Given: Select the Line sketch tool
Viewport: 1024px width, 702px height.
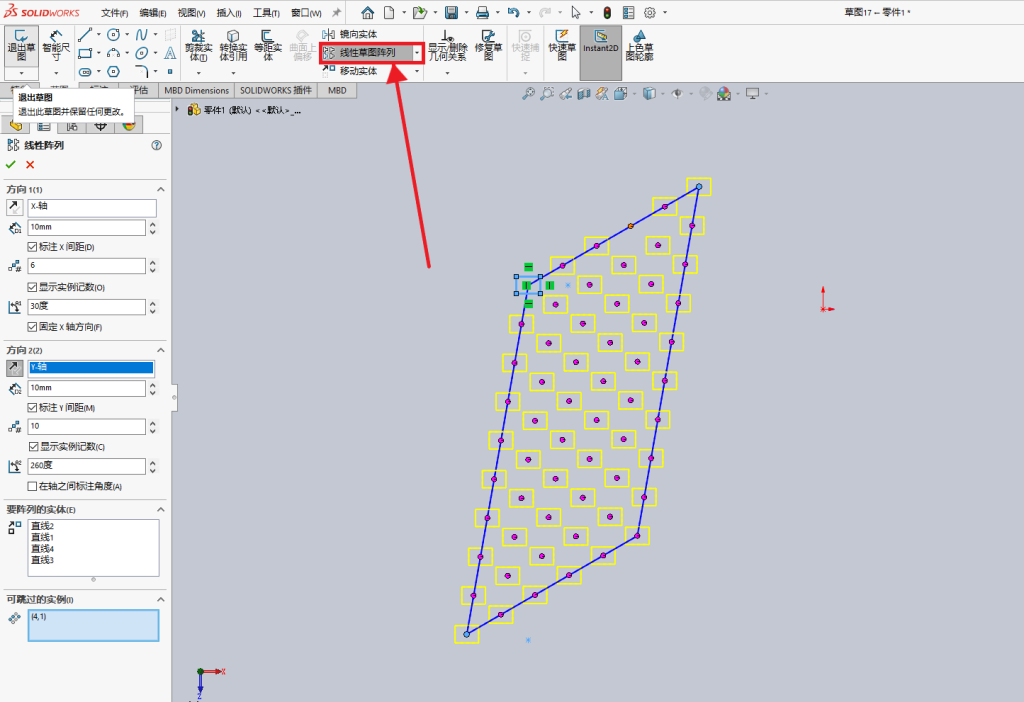Looking at the screenshot, I should click(85, 35).
